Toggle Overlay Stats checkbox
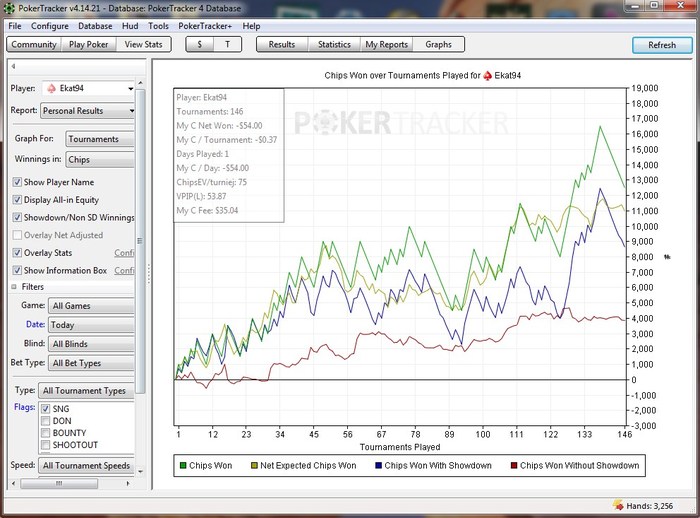 coord(17,252)
